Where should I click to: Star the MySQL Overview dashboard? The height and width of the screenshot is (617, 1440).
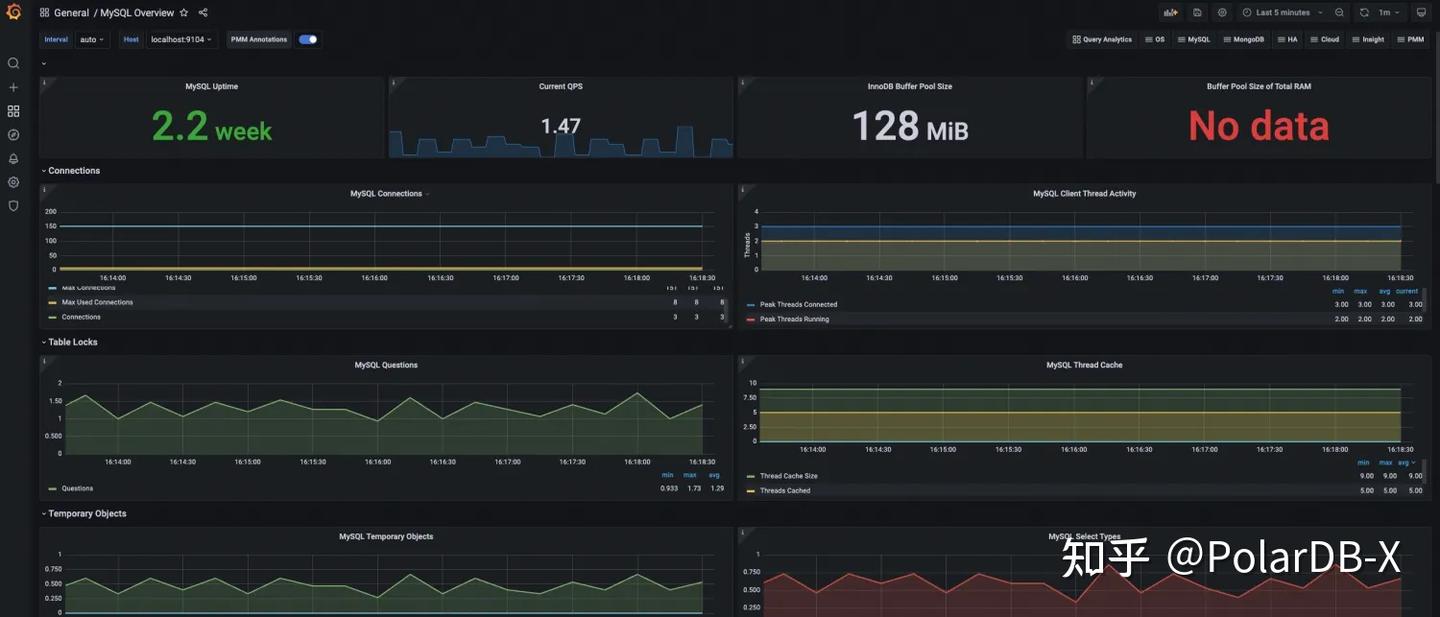coord(184,13)
